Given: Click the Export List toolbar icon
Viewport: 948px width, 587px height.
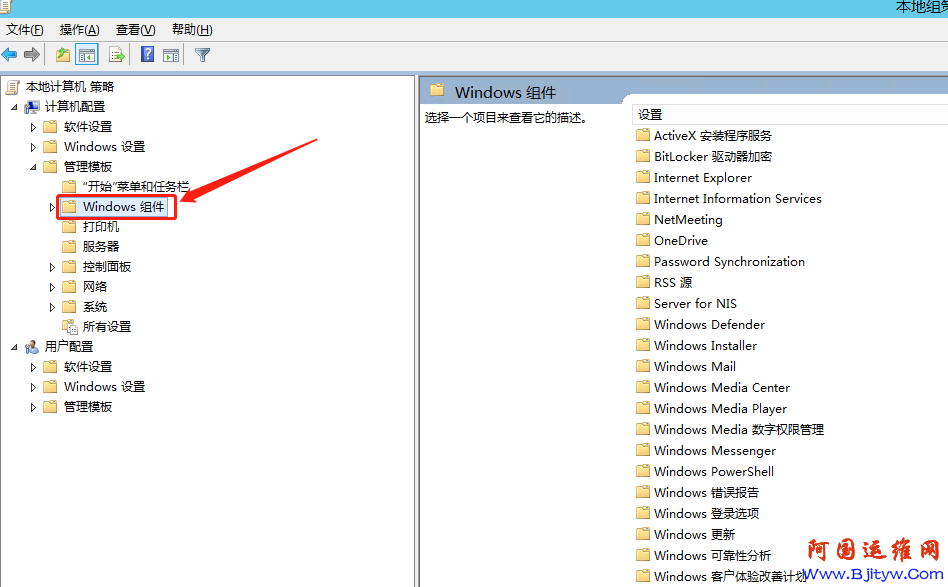Looking at the screenshot, I should tap(117, 55).
